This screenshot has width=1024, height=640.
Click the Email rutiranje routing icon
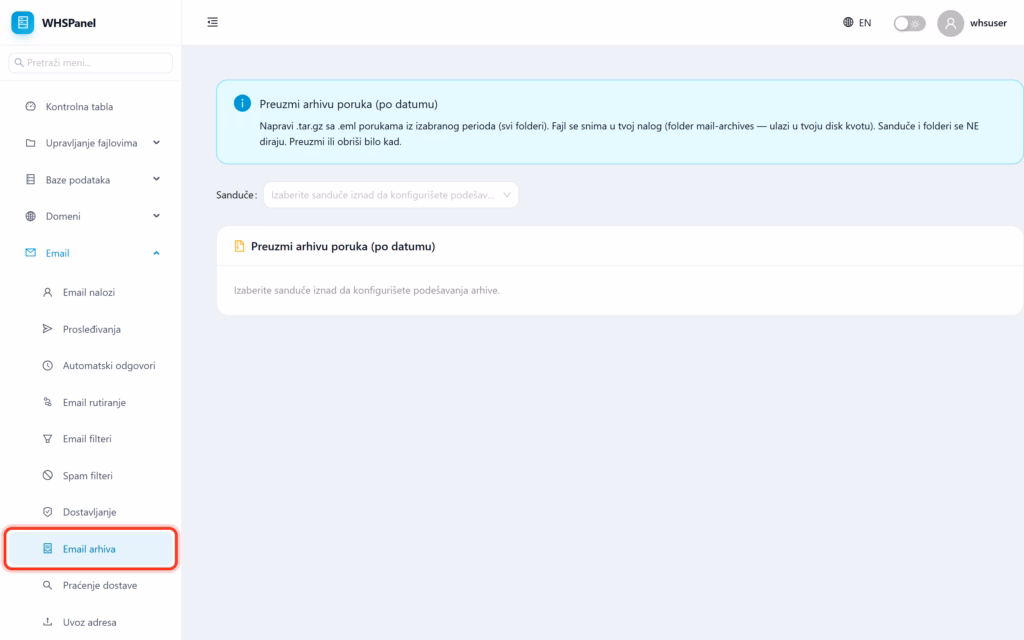(x=48, y=402)
